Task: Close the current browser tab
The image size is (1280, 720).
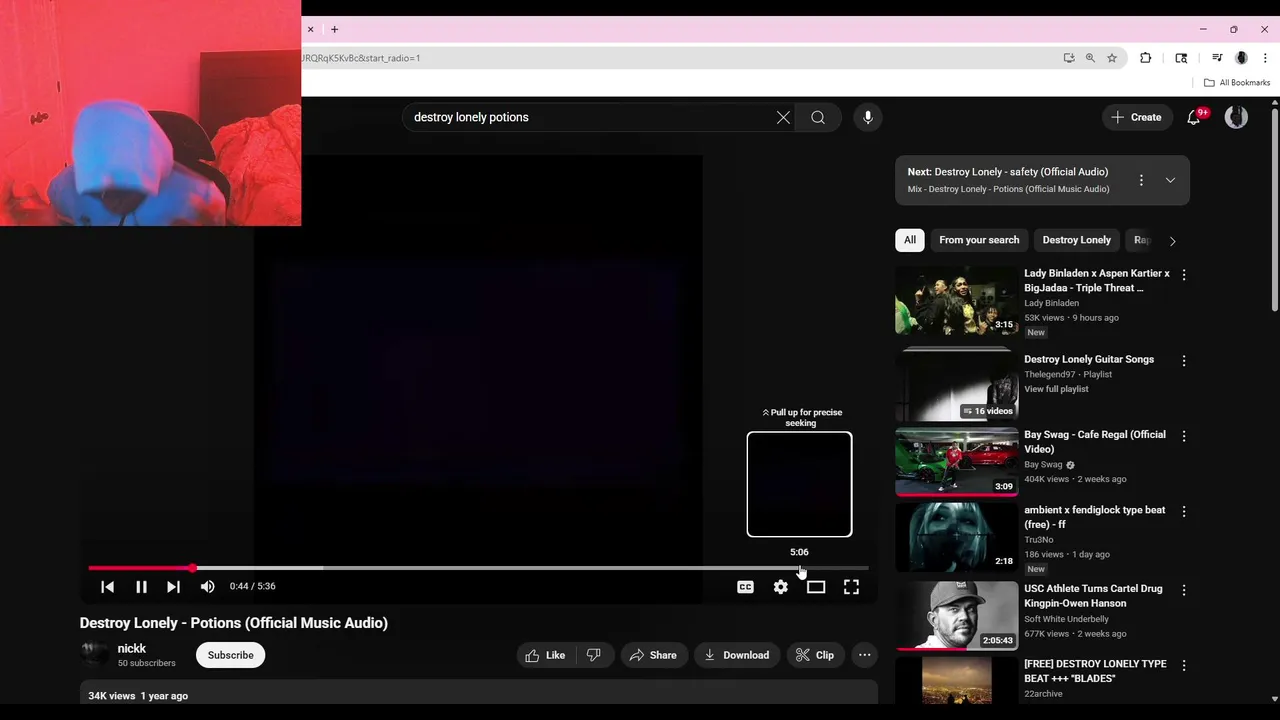Action: point(310,30)
